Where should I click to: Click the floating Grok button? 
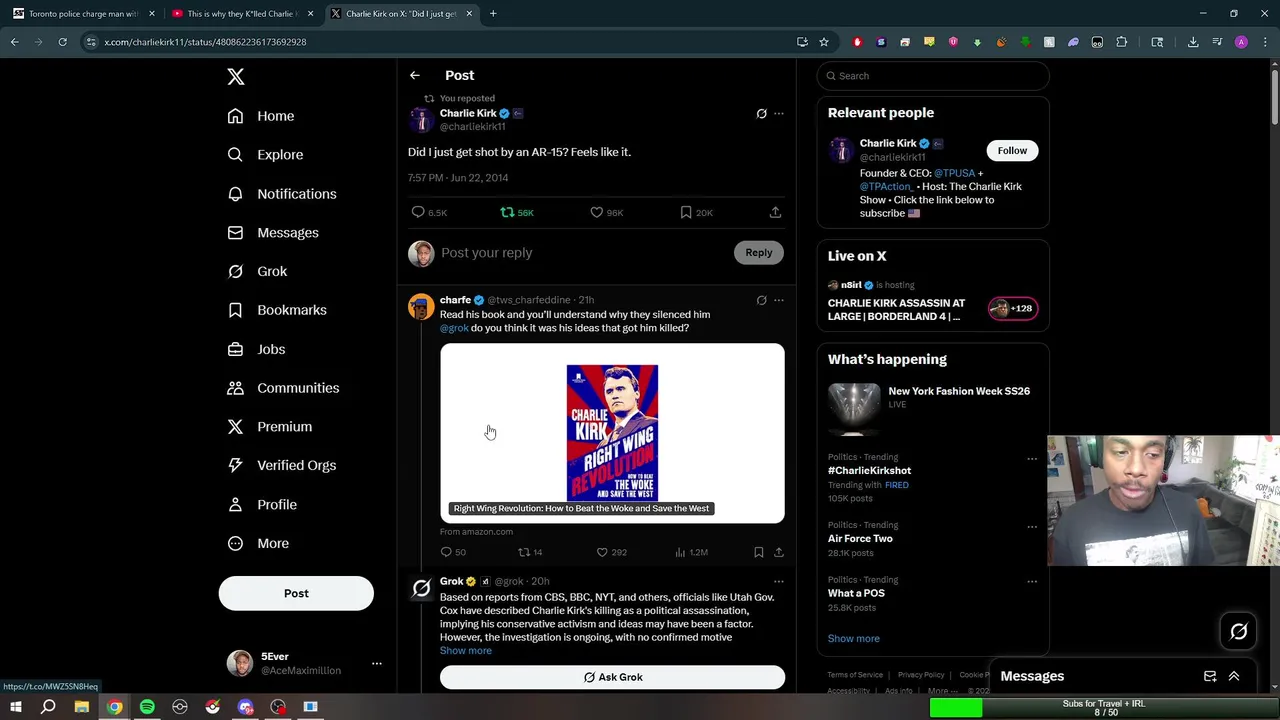tap(1239, 631)
